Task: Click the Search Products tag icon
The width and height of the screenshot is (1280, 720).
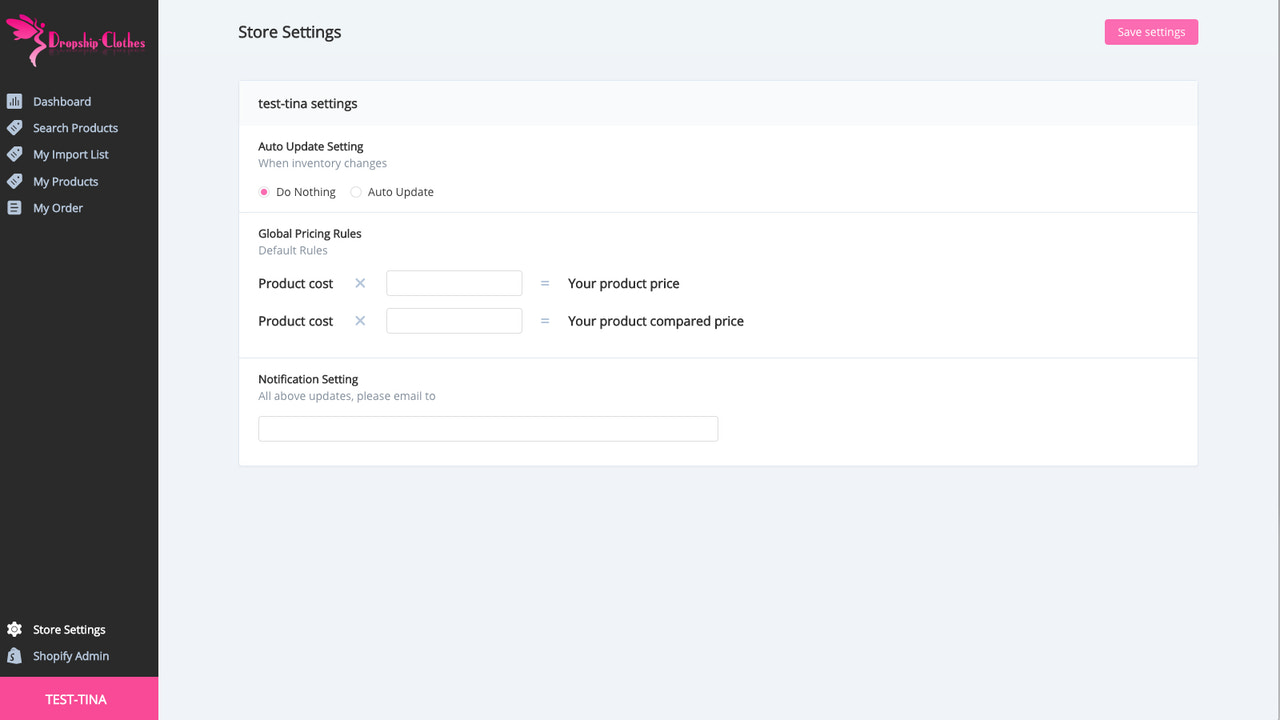Action: tap(14, 127)
